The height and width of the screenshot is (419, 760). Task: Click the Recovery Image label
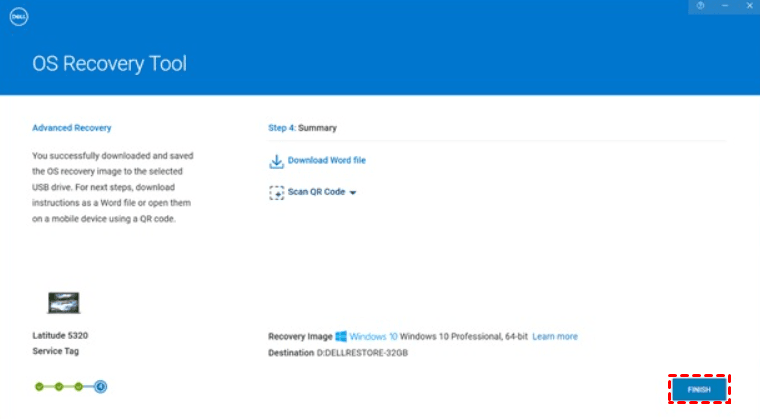(300, 336)
